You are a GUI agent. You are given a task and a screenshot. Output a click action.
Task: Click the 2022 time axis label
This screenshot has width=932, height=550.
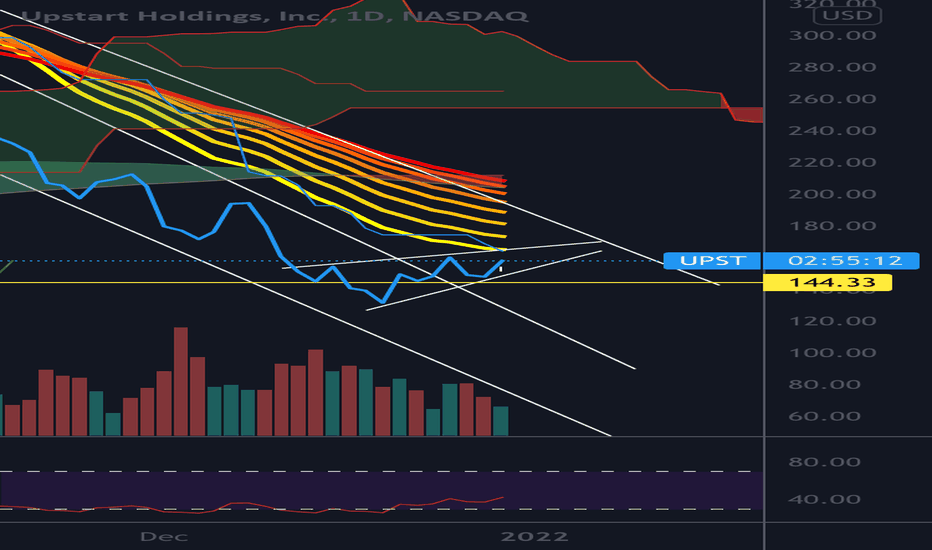pos(534,537)
